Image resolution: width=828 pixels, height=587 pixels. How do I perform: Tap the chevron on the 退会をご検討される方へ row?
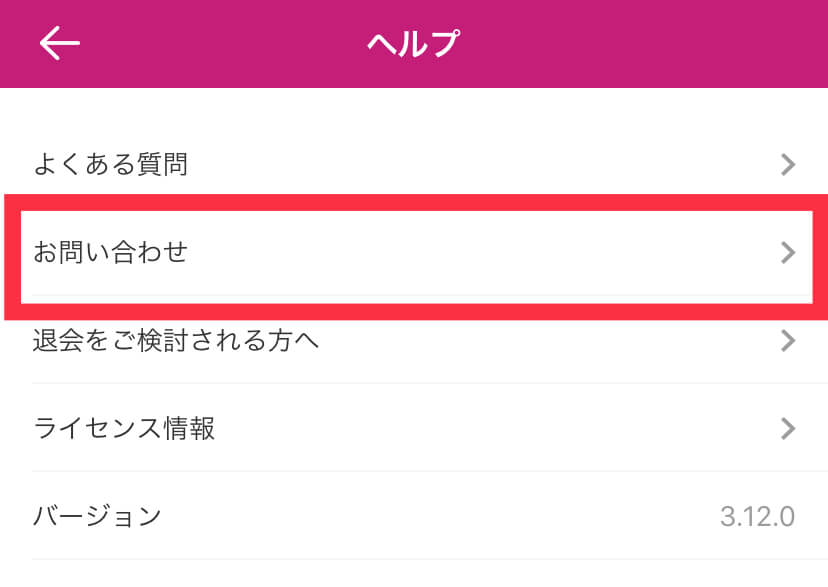(x=788, y=341)
